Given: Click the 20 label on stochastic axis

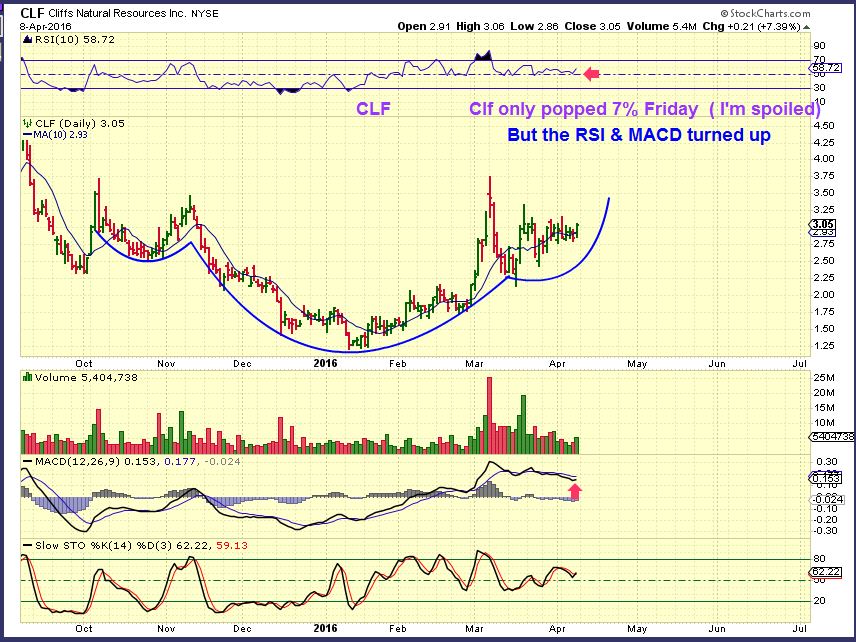Looking at the screenshot, I should click(x=819, y=601).
